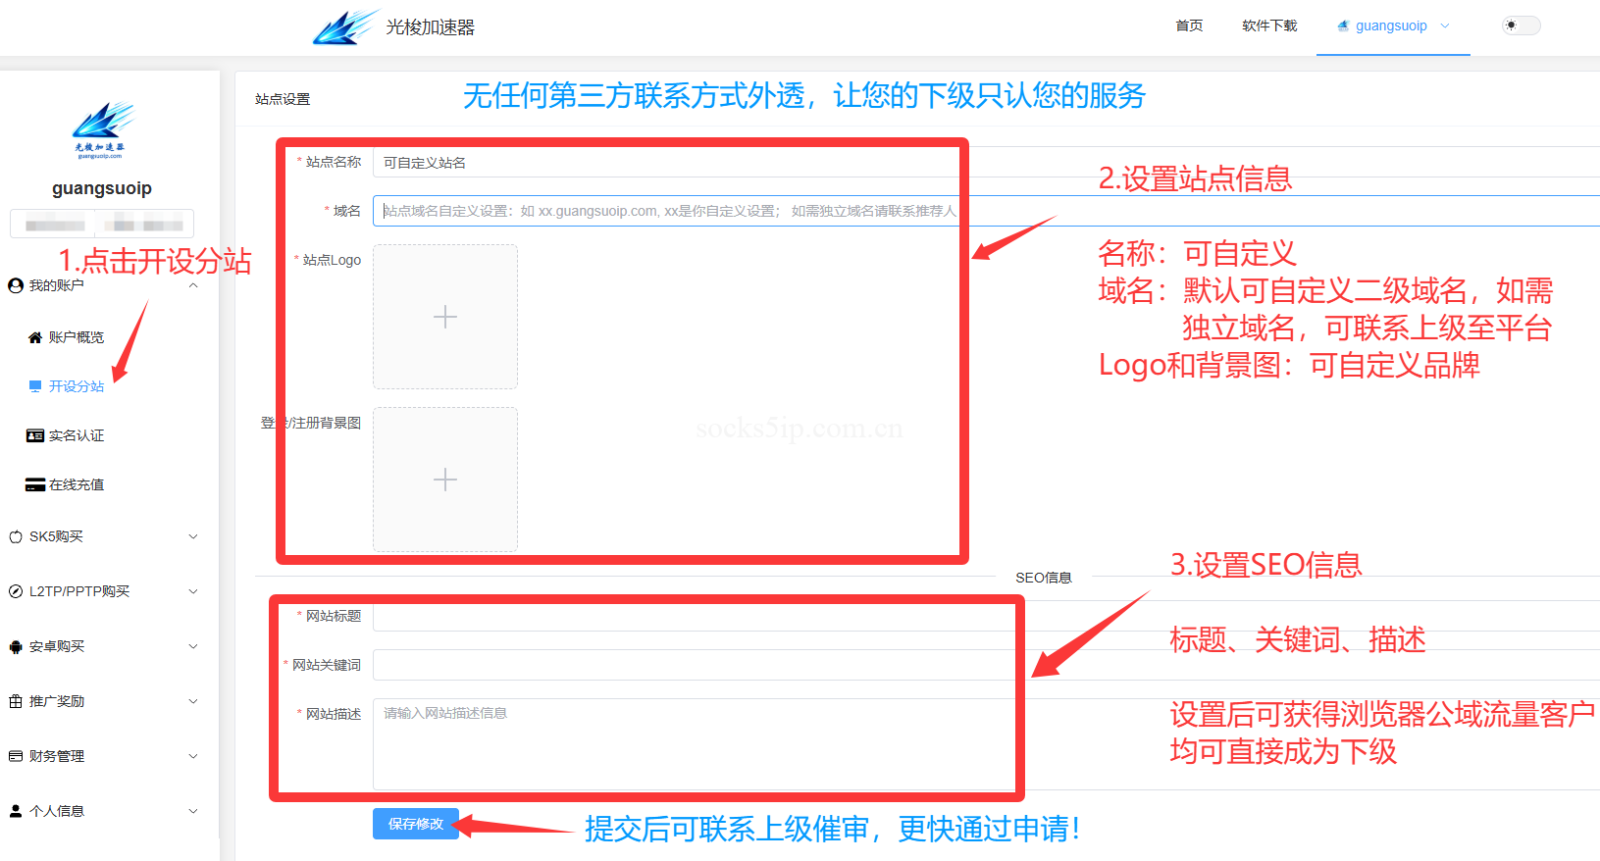Click the L2TP/PPTP购买 compass icon

16,592
